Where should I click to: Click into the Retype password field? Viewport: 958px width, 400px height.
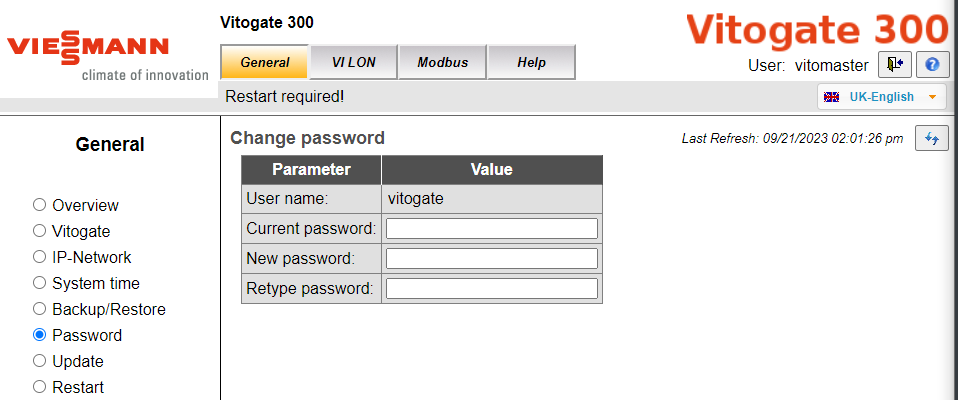click(492, 288)
